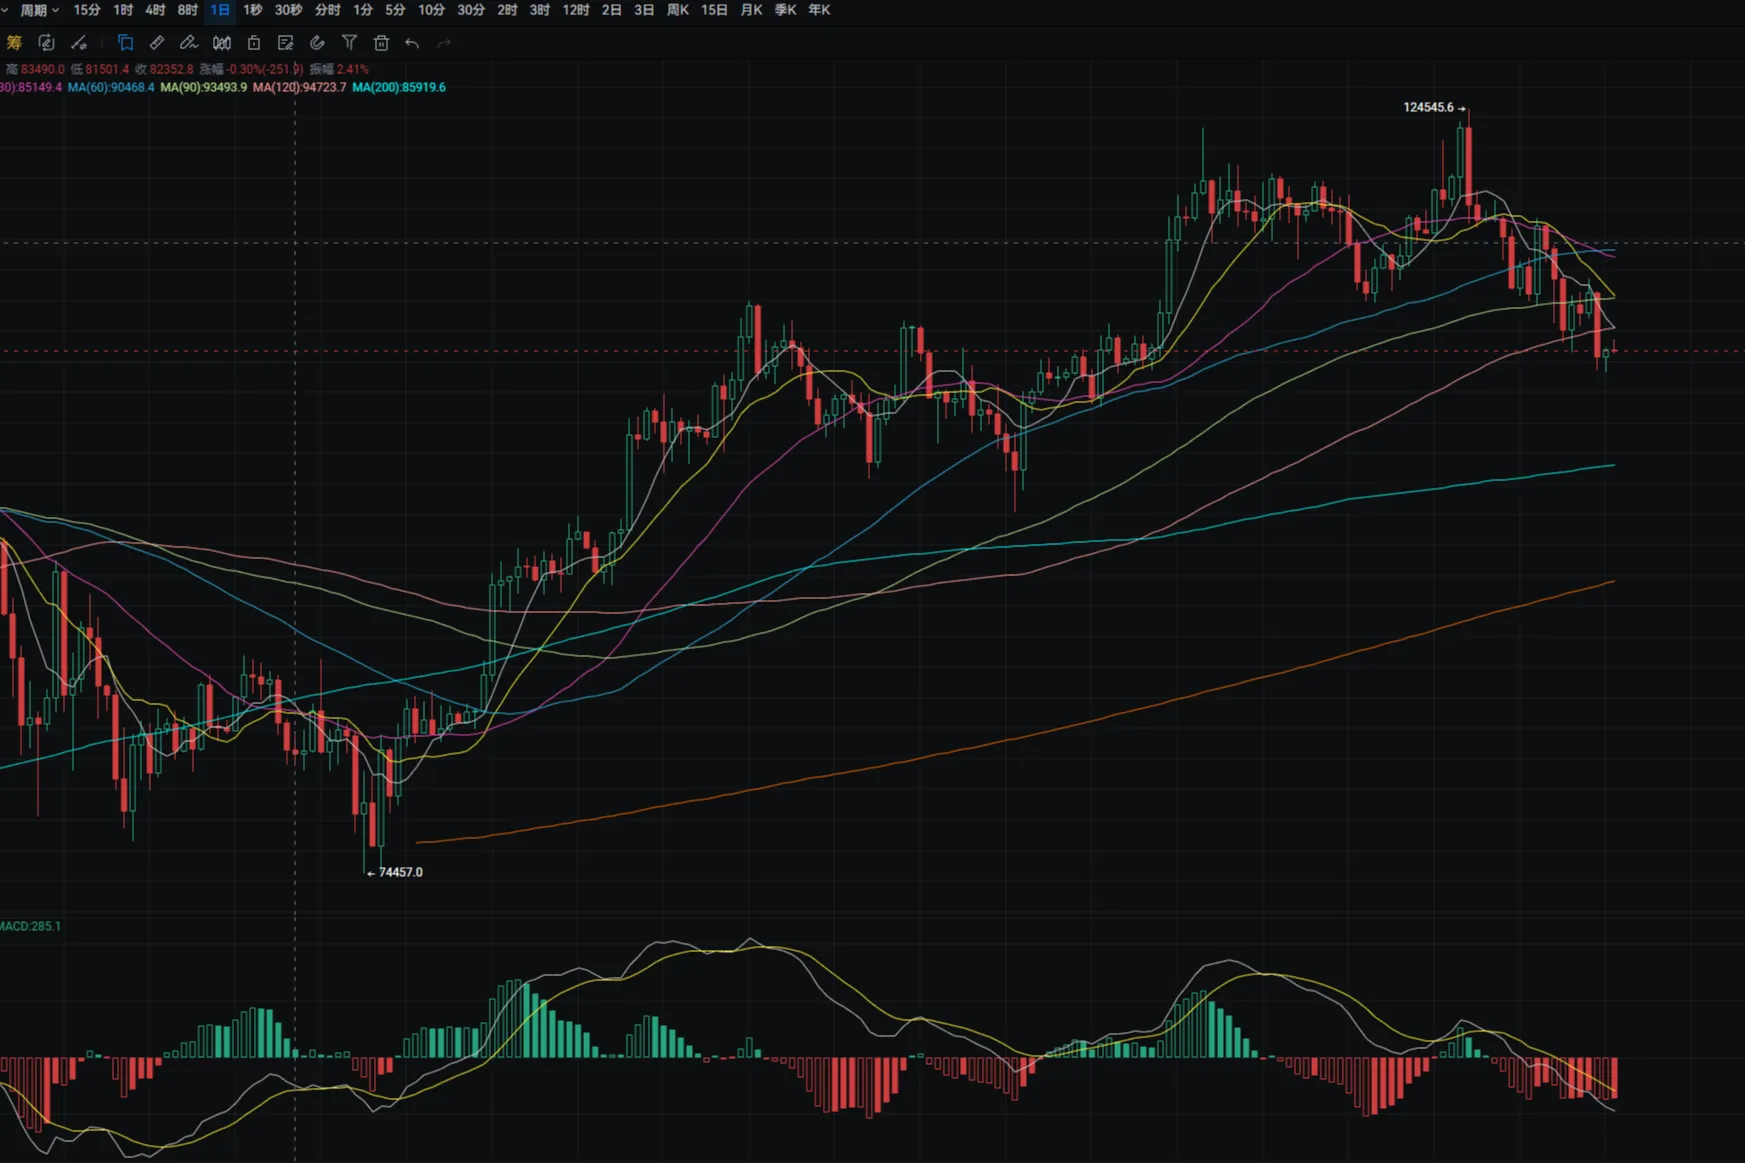The image size is (1745, 1163).
Task: Select the trend line drawing tool
Action: click(79, 43)
